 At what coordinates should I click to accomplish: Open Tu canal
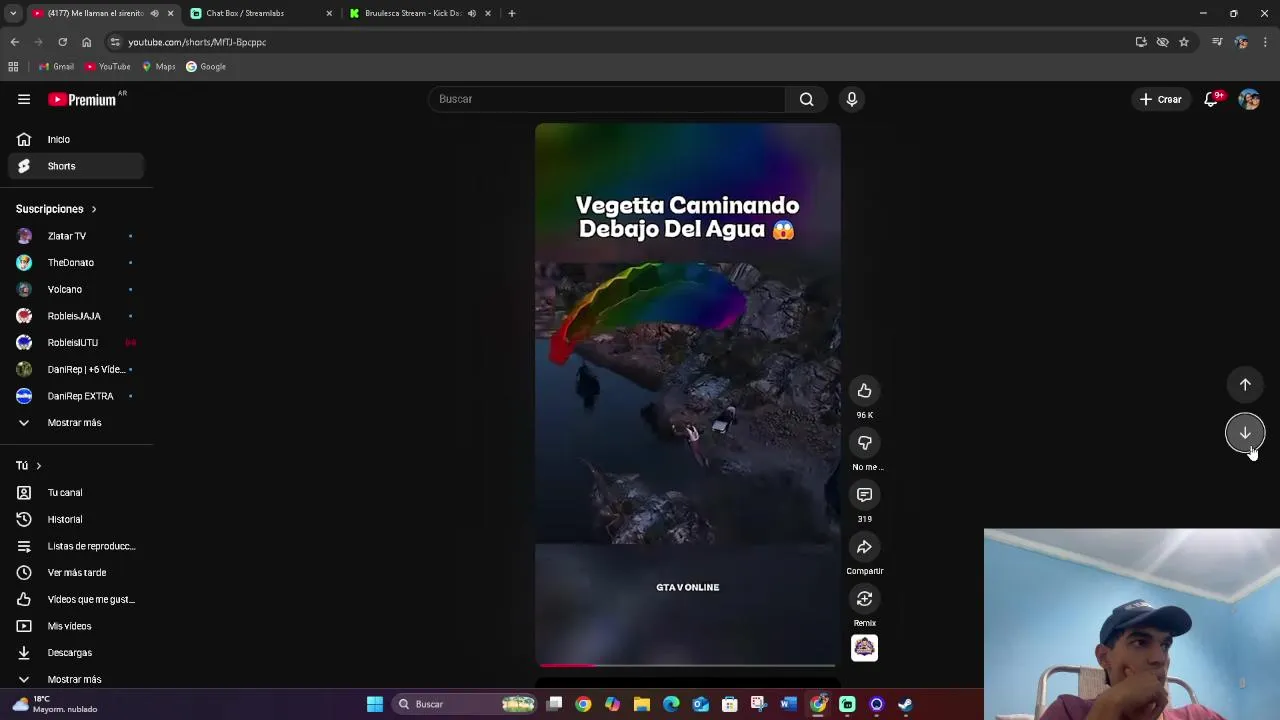[x=76, y=493]
